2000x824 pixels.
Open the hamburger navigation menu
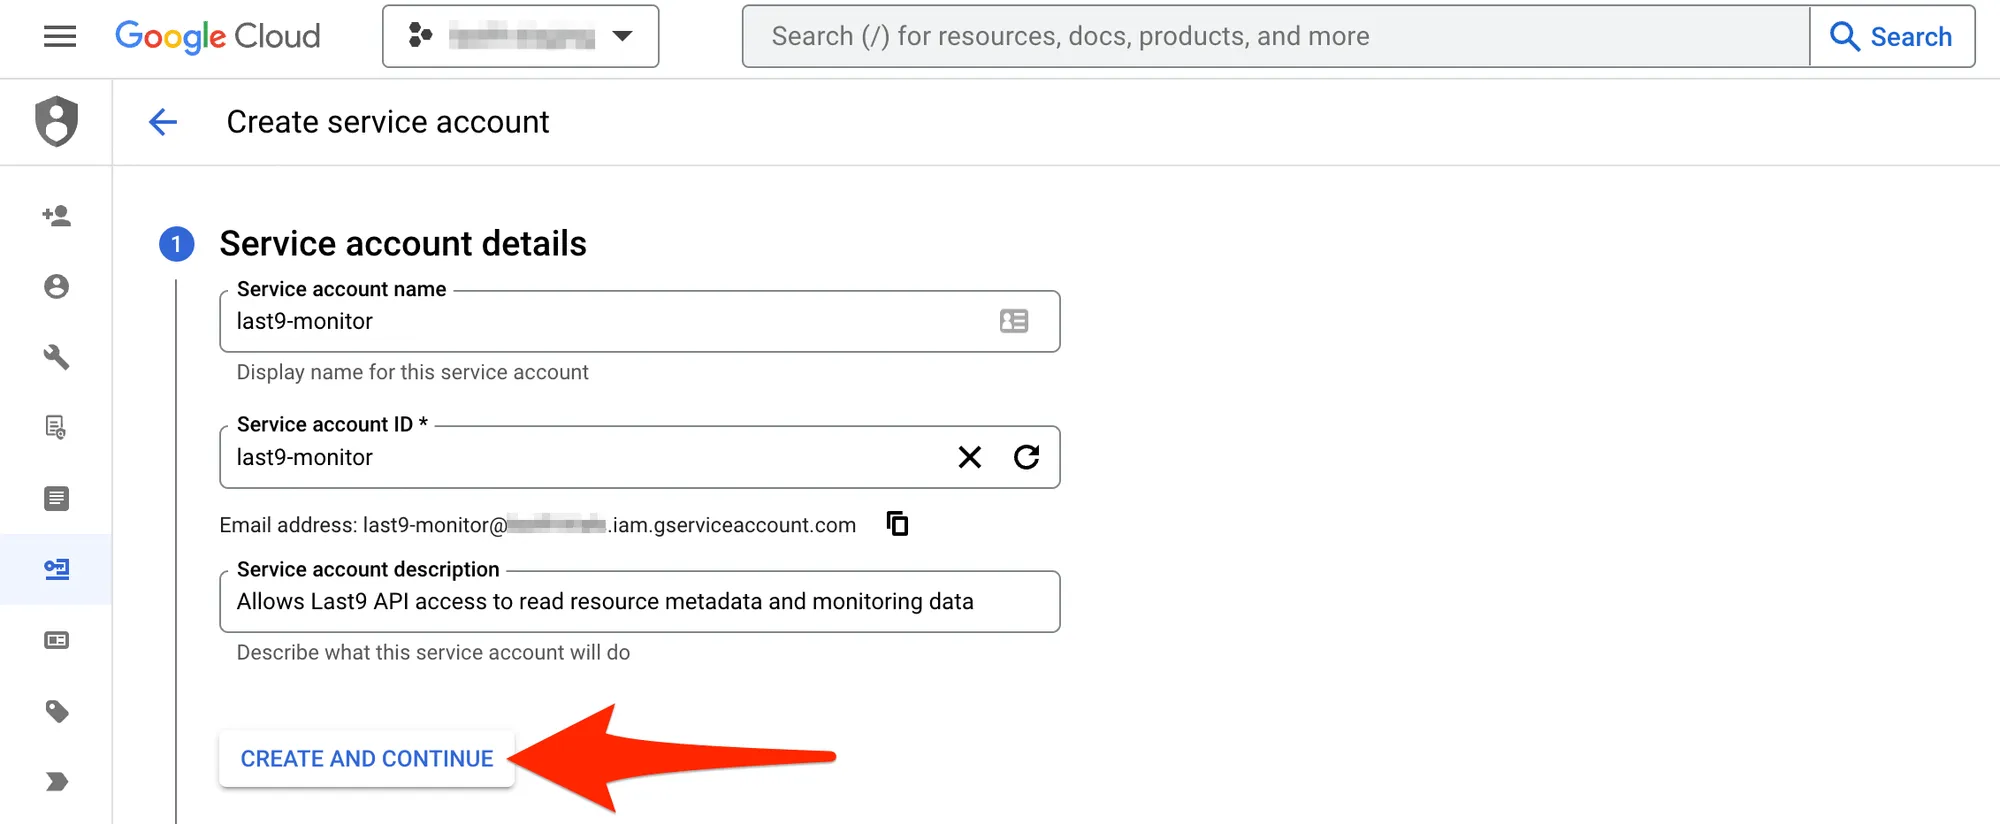60,37
